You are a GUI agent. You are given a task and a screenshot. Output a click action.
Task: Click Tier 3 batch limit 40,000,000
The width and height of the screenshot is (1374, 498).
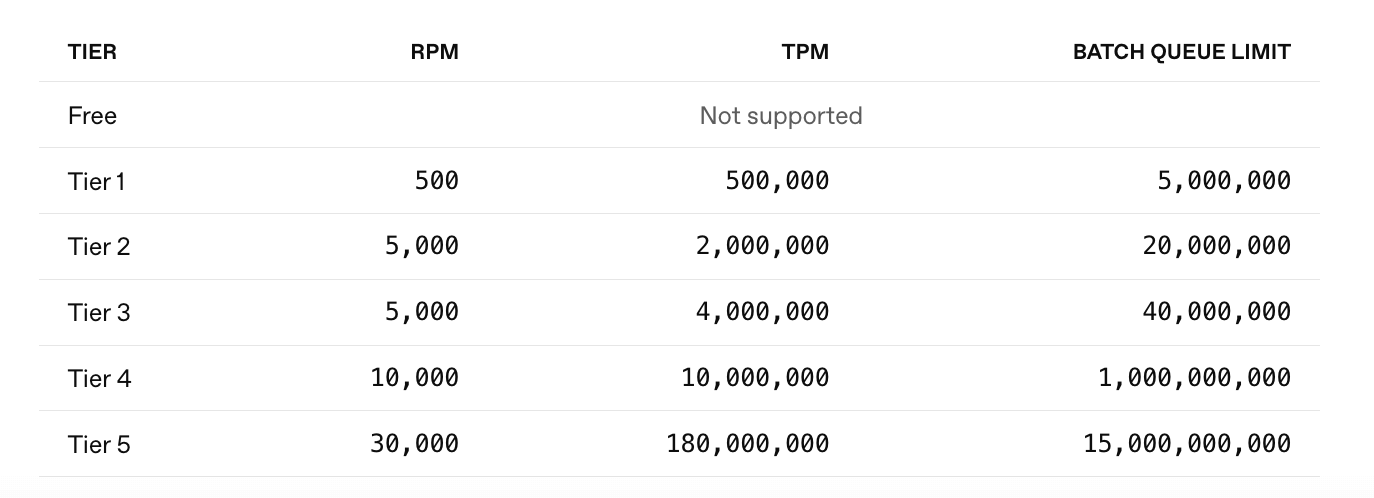point(1216,313)
